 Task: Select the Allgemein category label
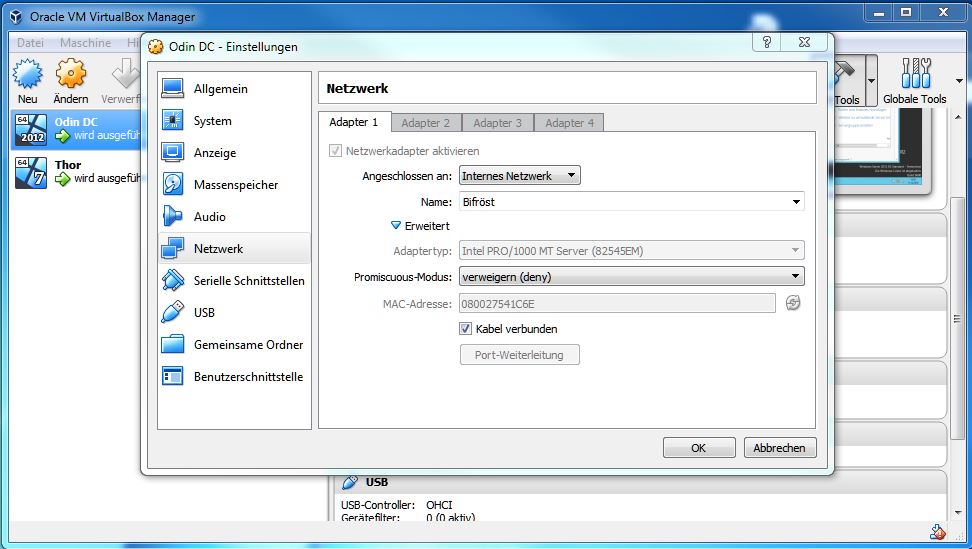(x=221, y=89)
